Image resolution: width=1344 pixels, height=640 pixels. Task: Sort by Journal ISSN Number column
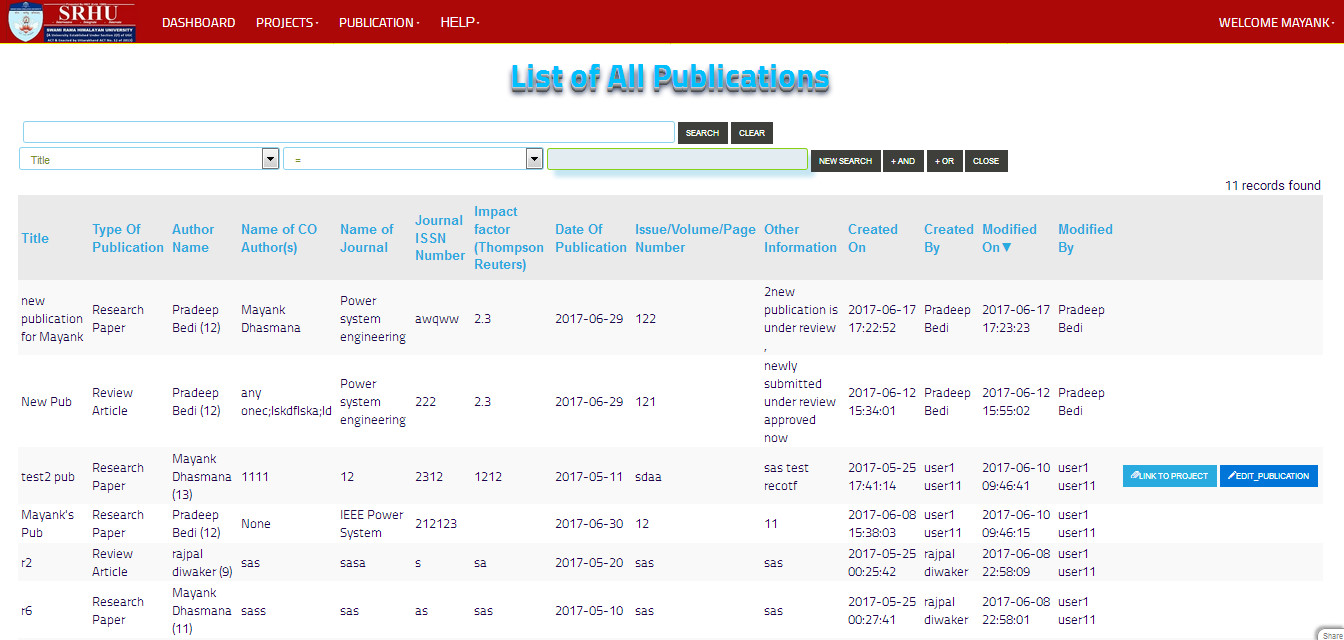[x=440, y=238]
